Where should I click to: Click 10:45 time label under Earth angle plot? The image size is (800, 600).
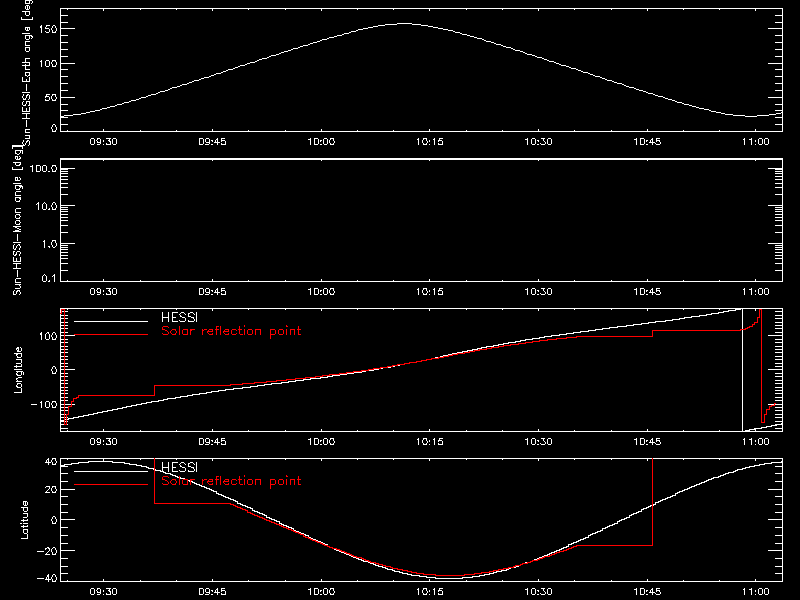647,141
